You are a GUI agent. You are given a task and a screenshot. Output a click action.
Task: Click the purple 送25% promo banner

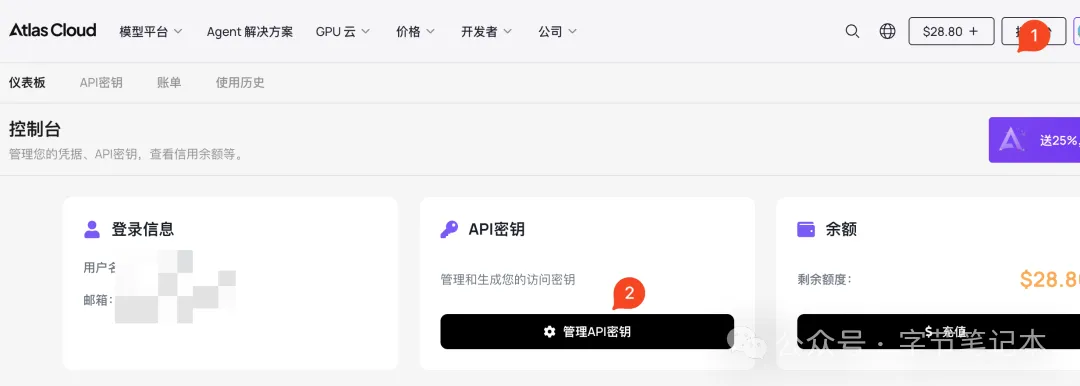coord(1035,140)
